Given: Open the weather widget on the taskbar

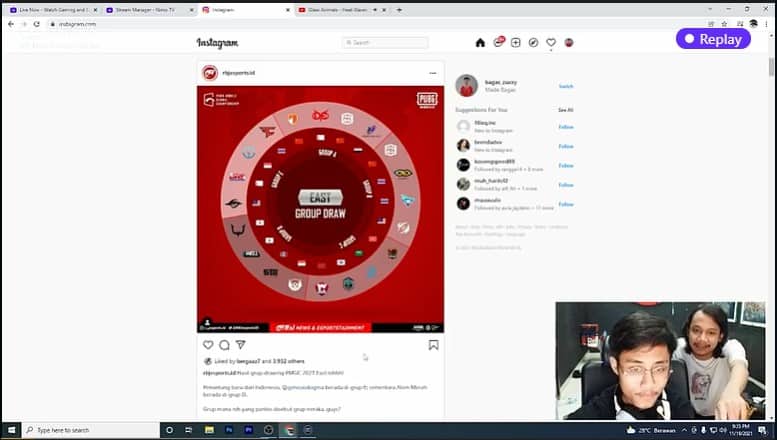Looking at the screenshot, I should click(x=651, y=430).
